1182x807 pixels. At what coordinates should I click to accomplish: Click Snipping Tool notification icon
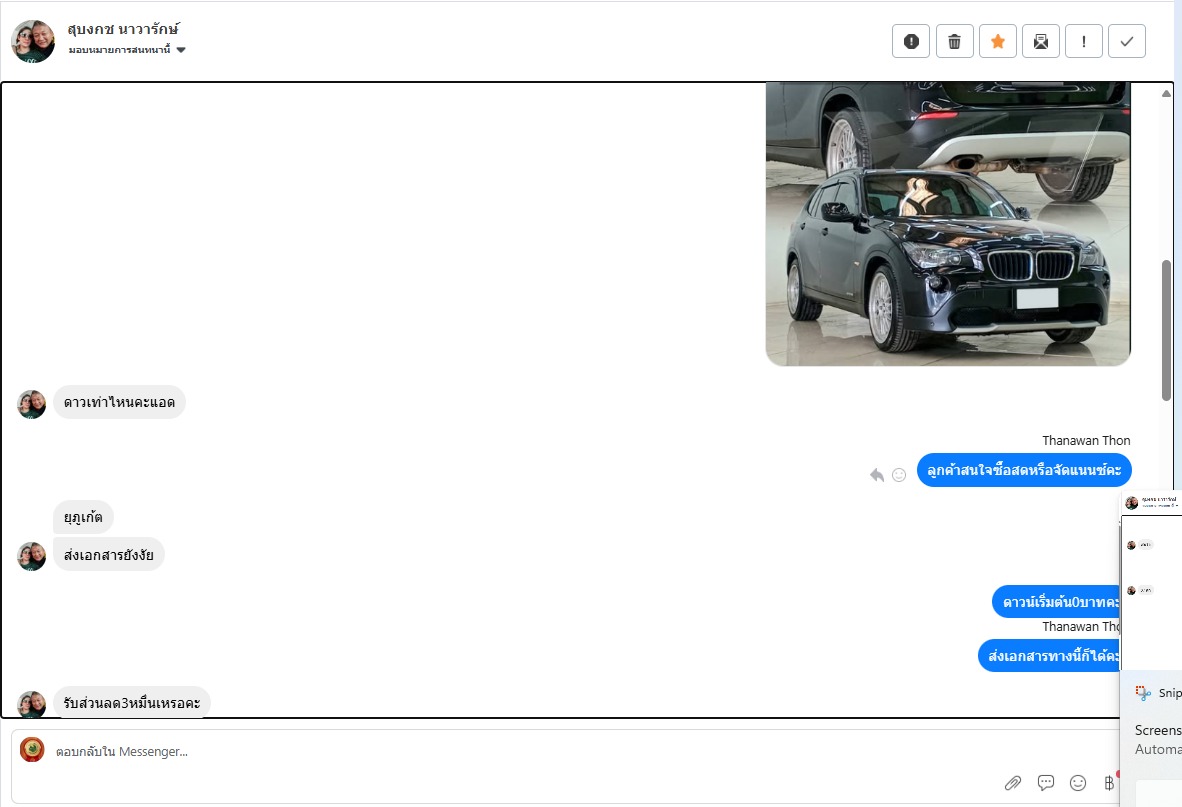1143,692
